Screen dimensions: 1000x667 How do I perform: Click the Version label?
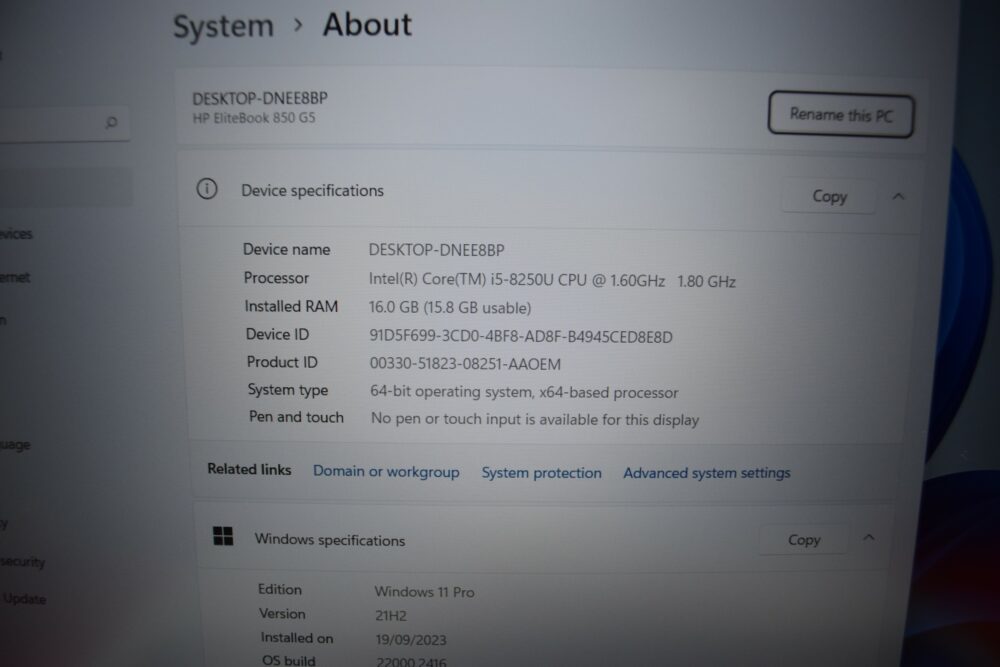pyautogui.click(x=282, y=613)
